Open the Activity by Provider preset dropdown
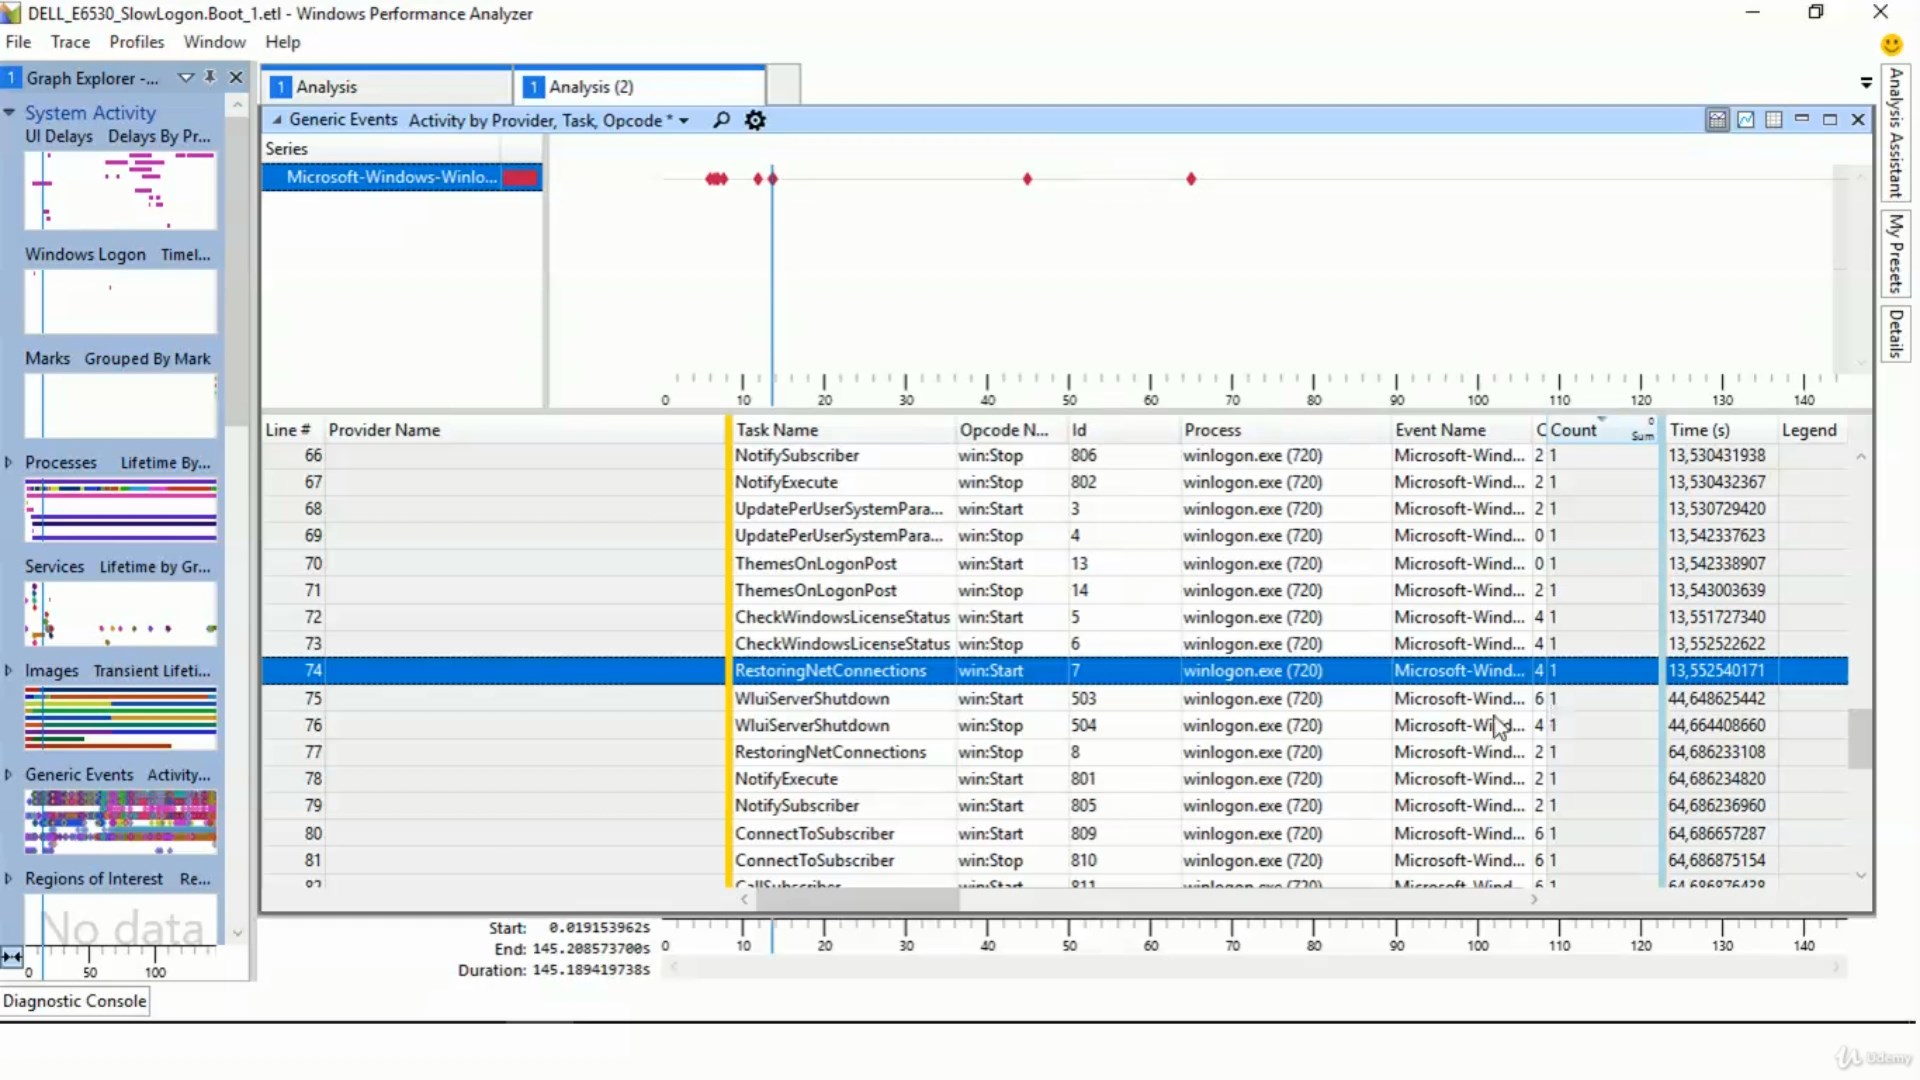Image resolution: width=1920 pixels, height=1080 pixels. point(684,121)
